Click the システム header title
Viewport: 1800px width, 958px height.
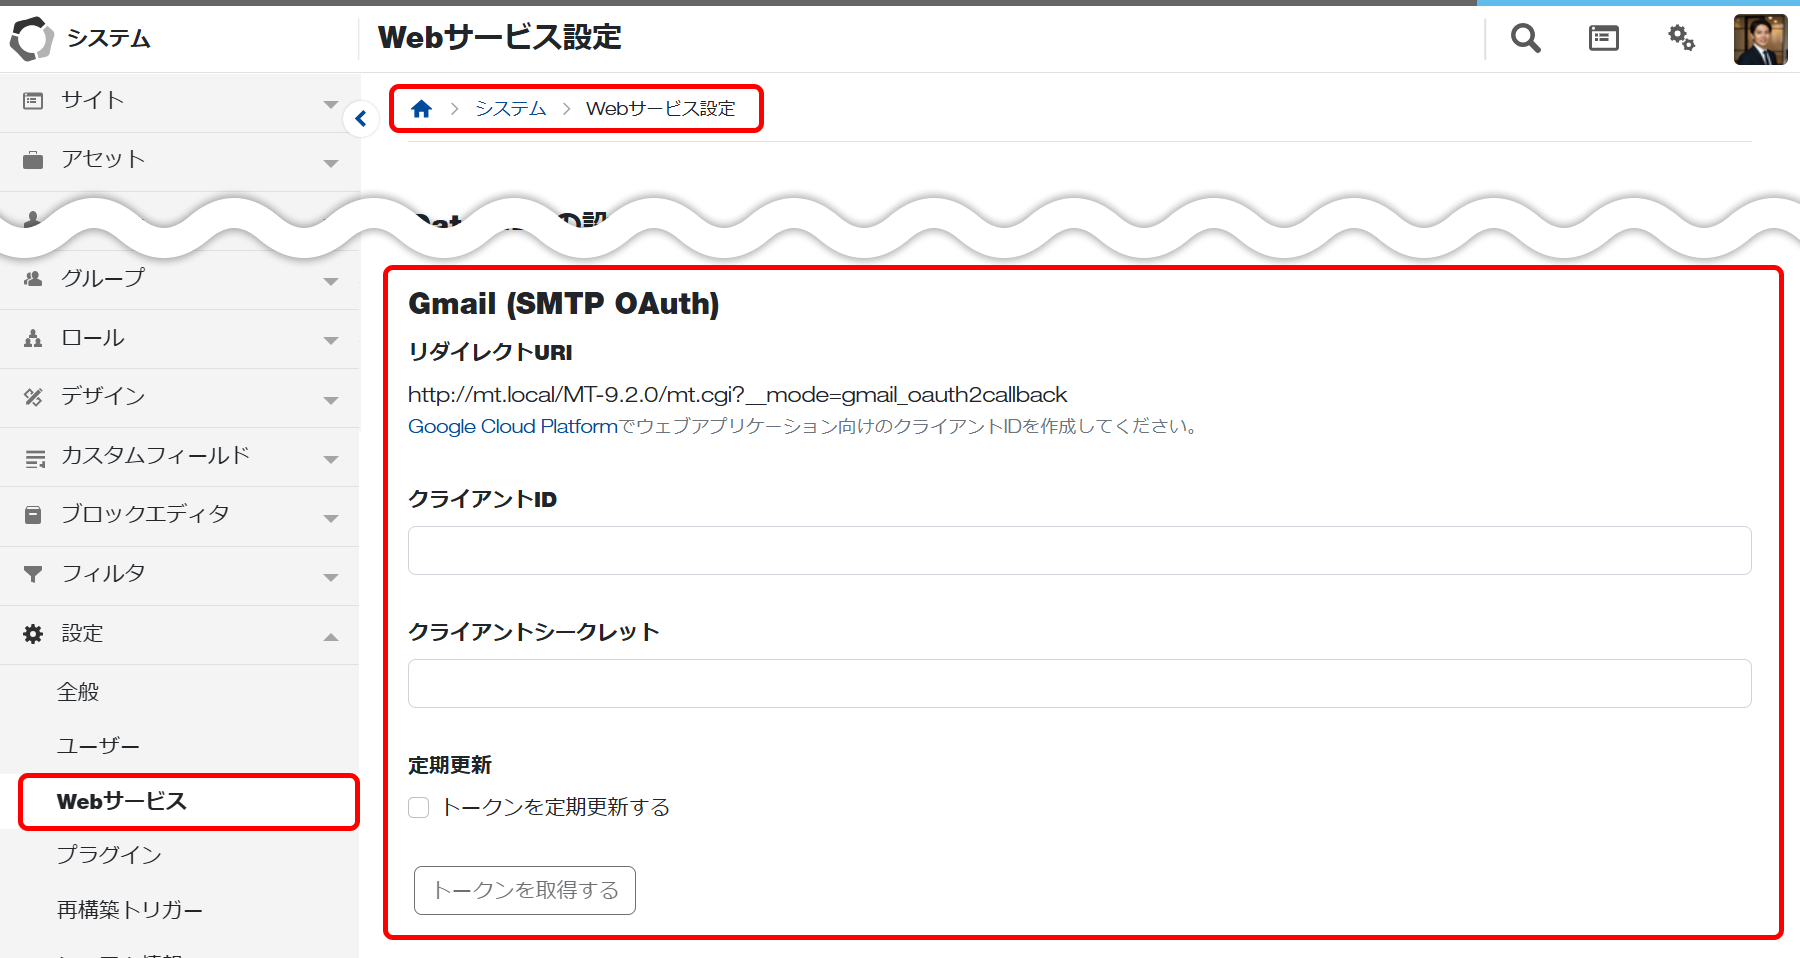pos(108,38)
